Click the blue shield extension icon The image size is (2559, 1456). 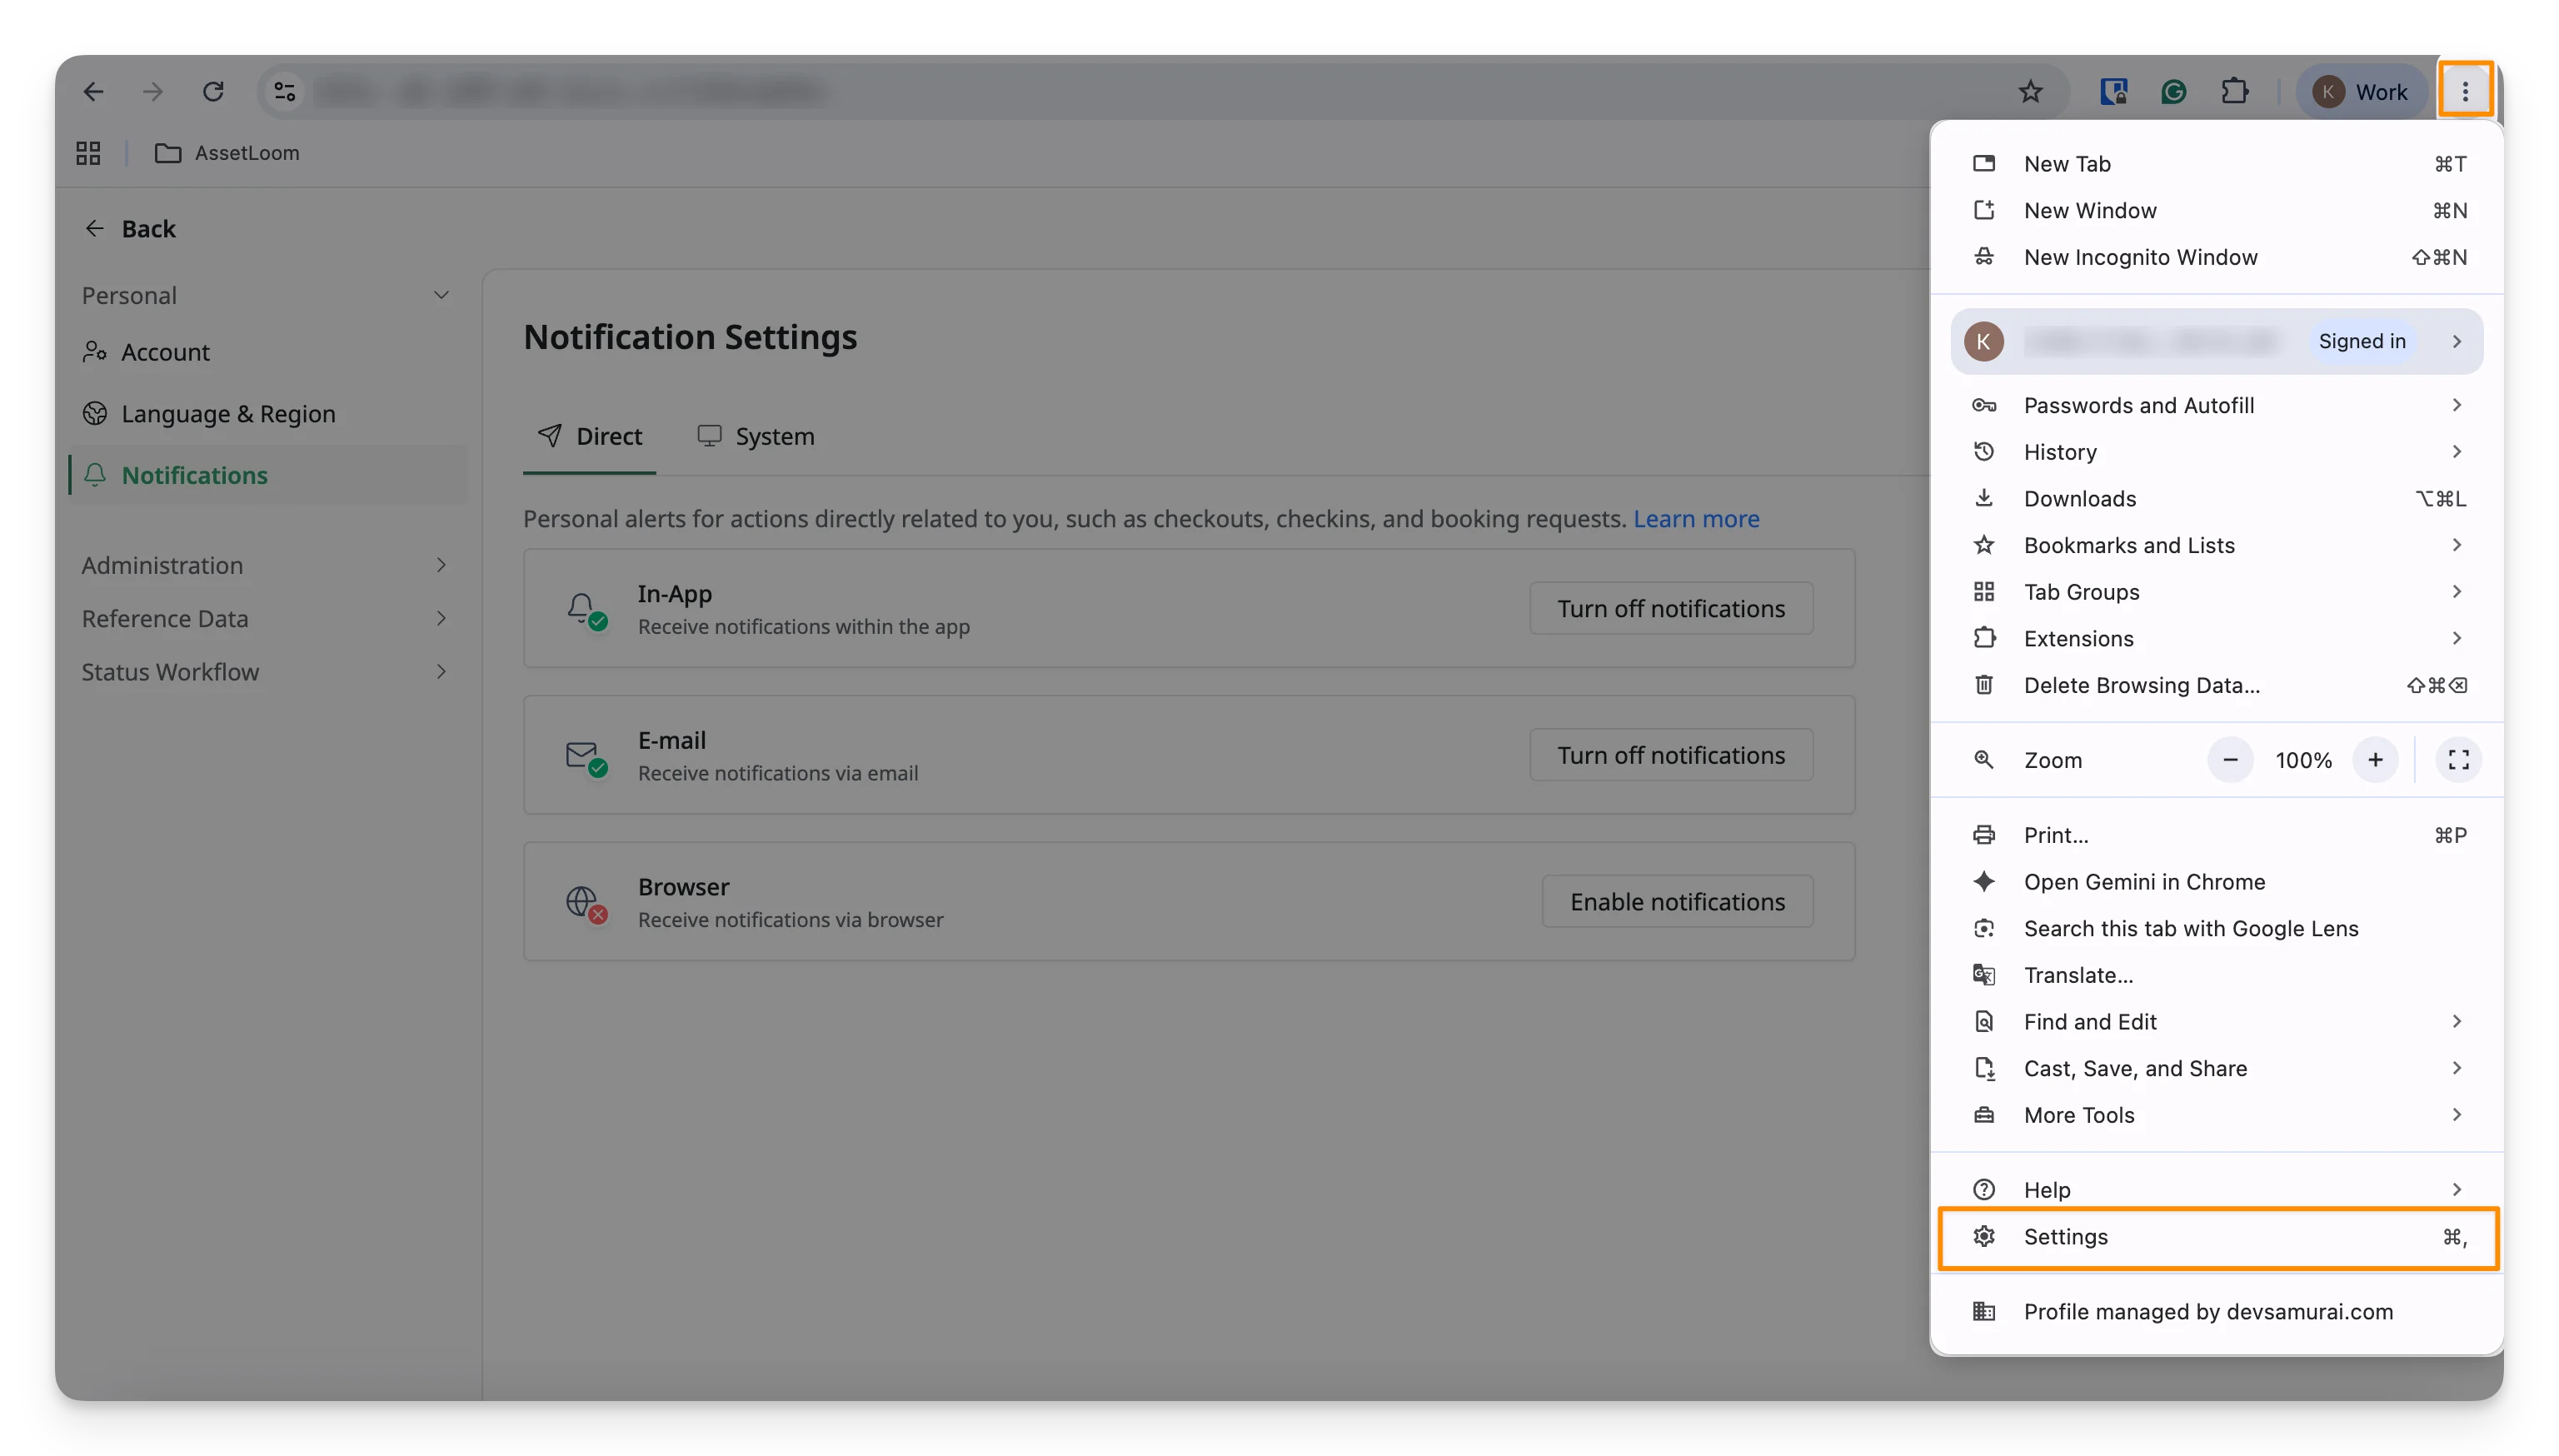pyautogui.click(x=2113, y=92)
